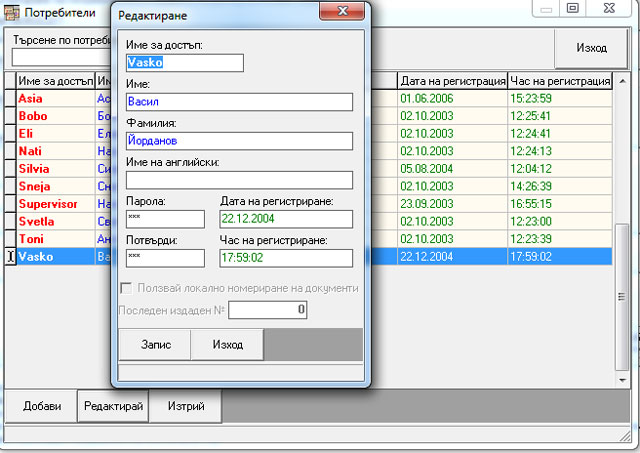Screen dimensions: 640x453
Task: Click the Потвърди password field
Action: (x=165, y=258)
